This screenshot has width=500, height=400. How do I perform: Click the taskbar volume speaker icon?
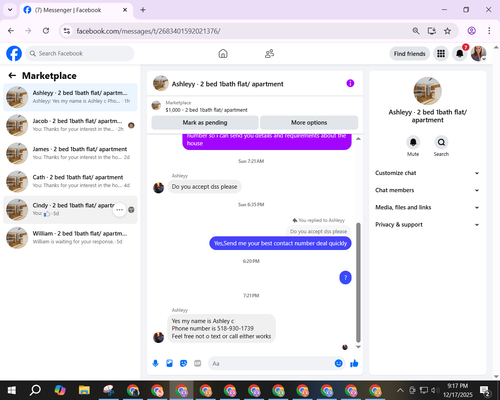pos(434,390)
